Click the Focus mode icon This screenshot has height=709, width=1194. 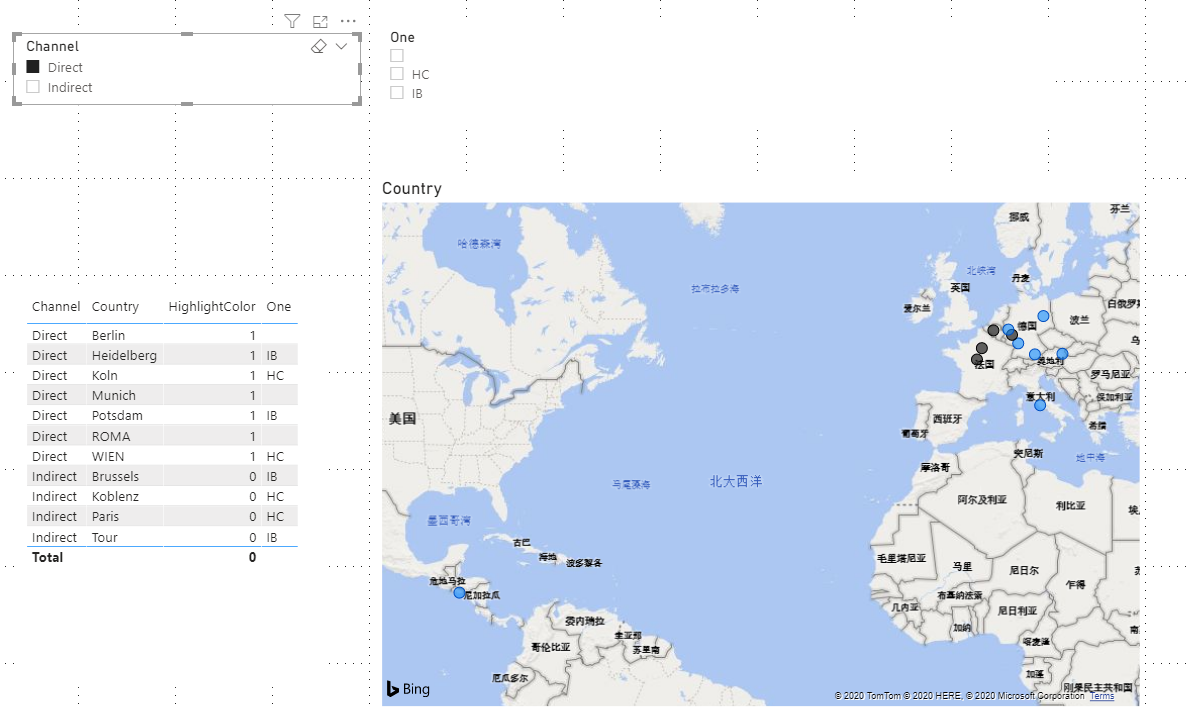pos(321,21)
